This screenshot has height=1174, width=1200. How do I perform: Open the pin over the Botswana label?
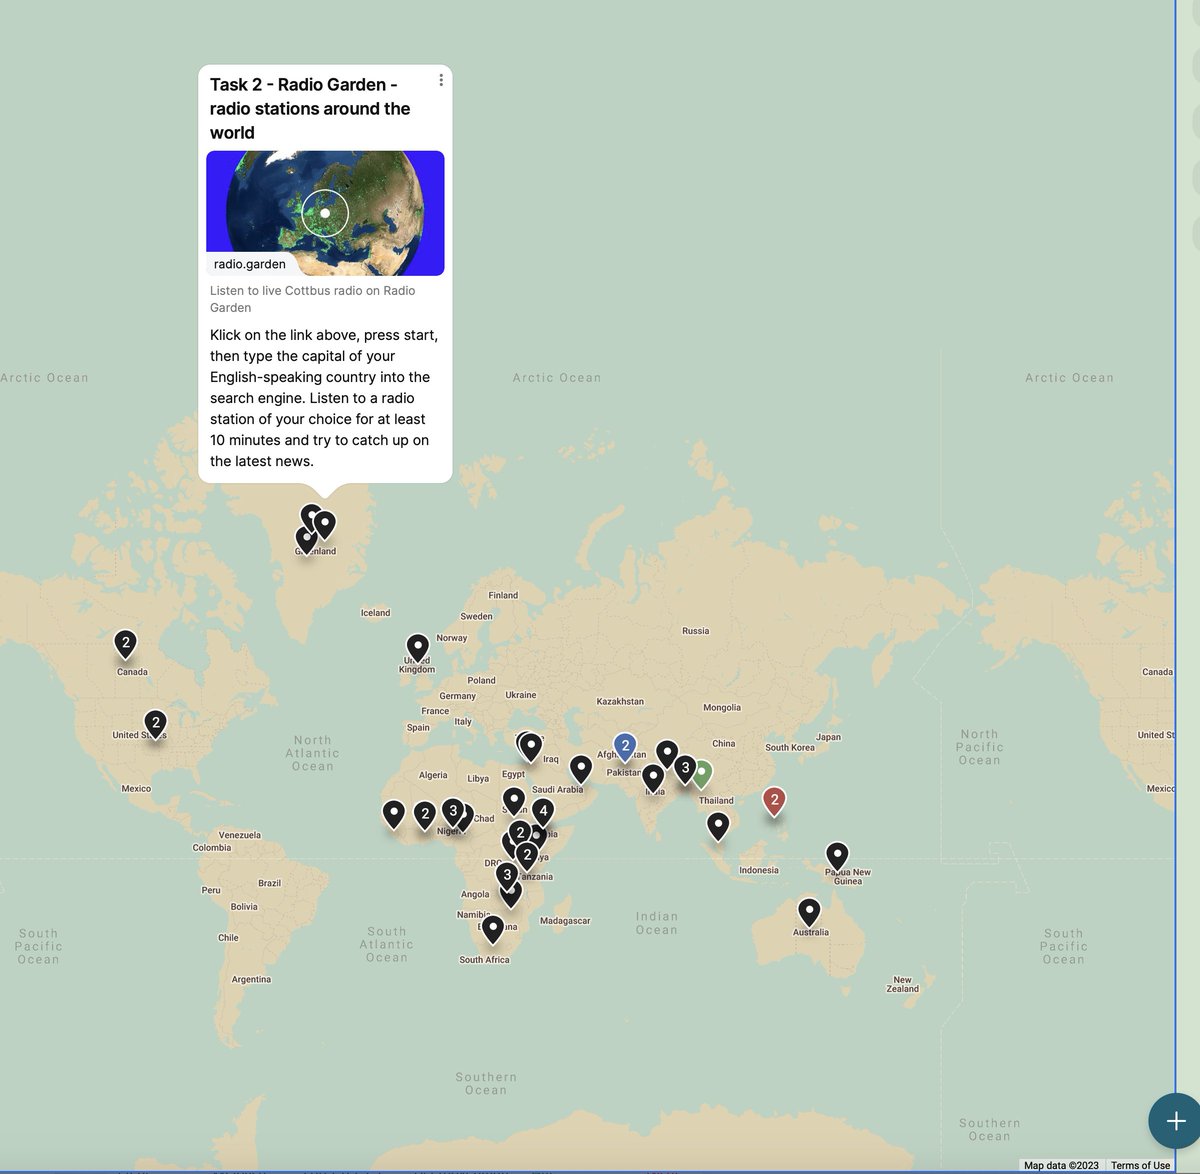(x=492, y=930)
